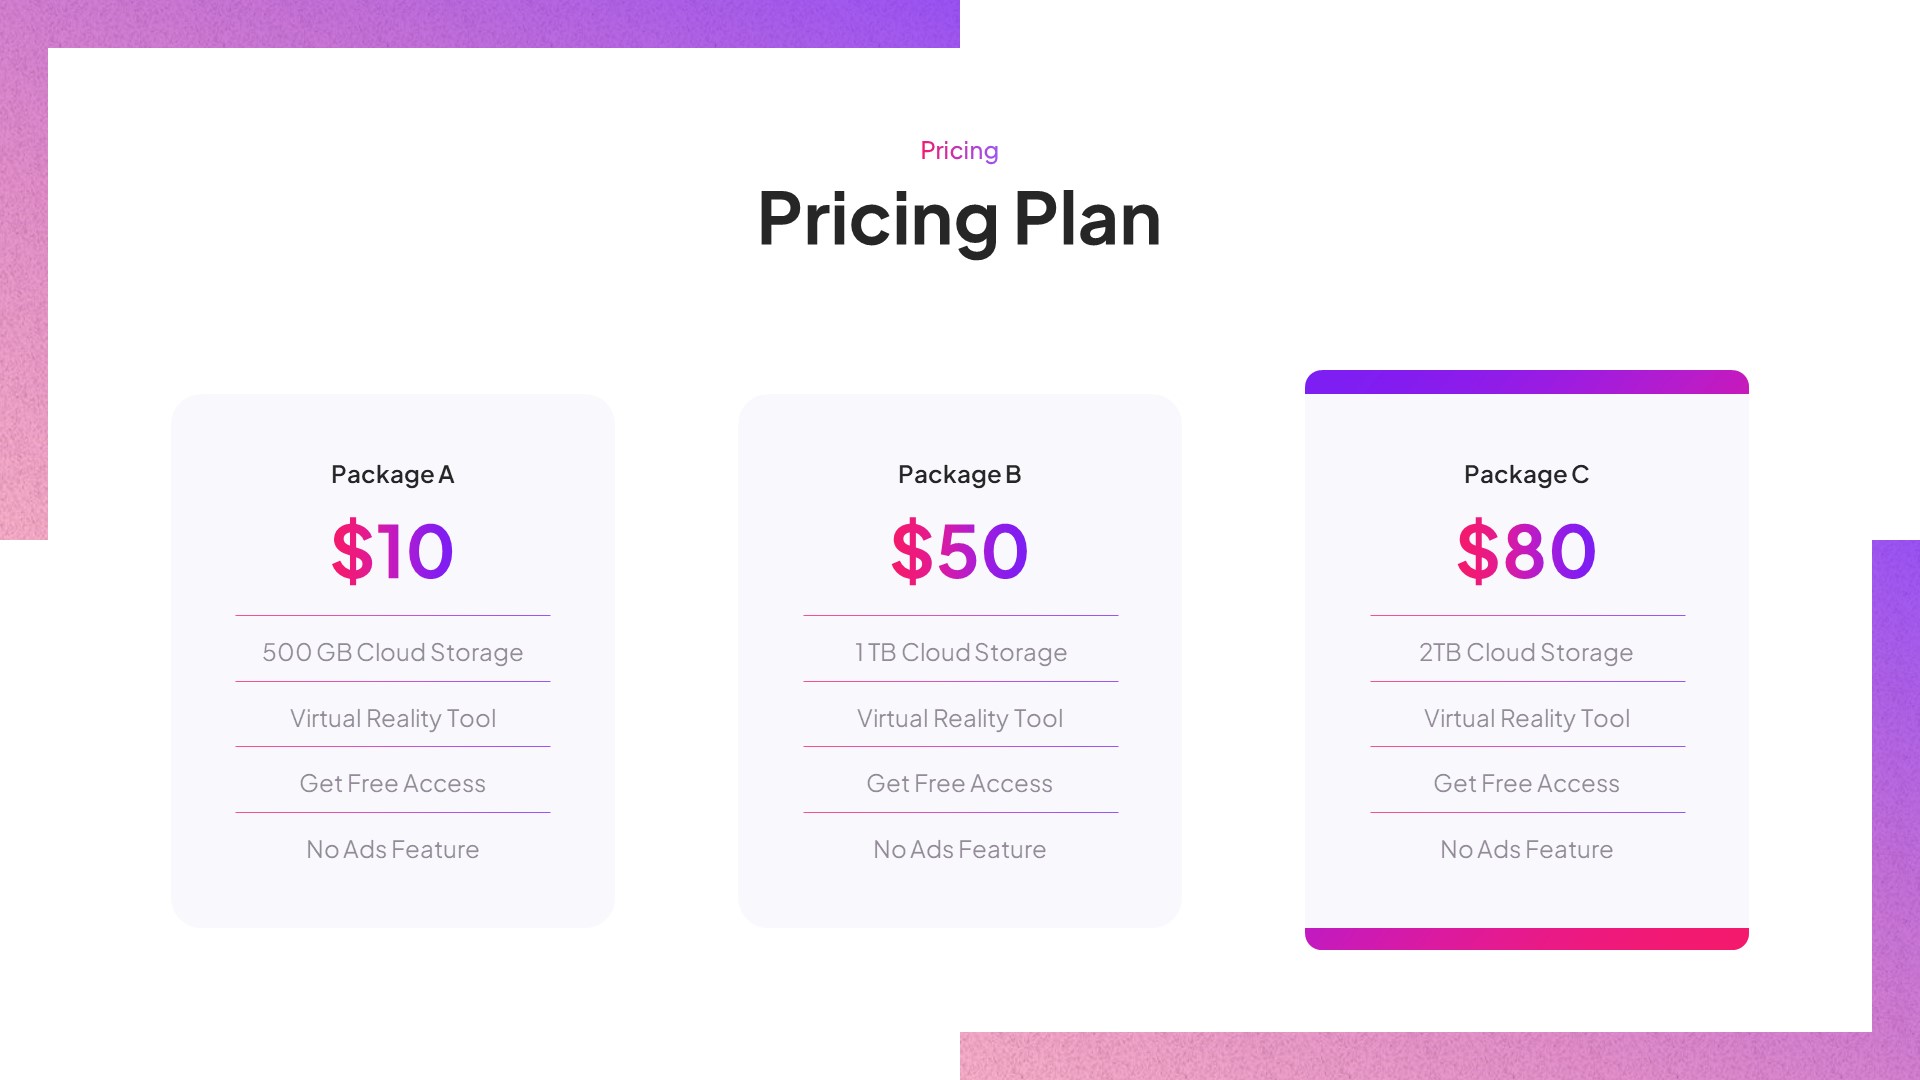Click the pink gradient bar below Package C
Viewport: 1920px width, 1080px height.
coord(1526,939)
